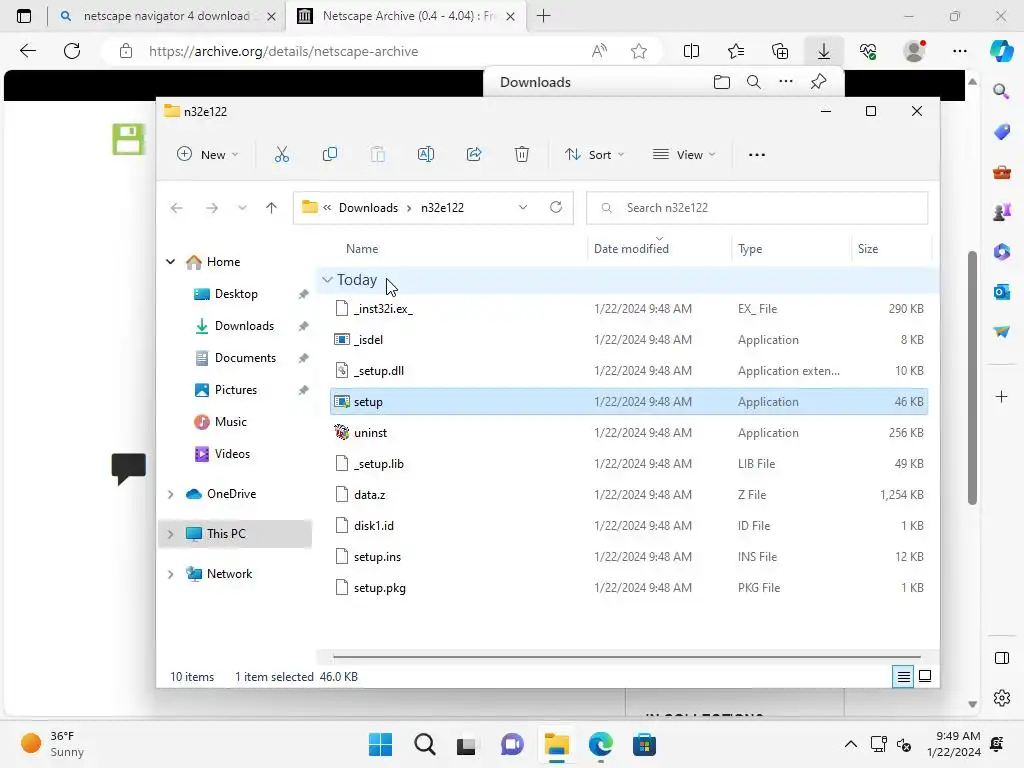1024x768 pixels.
Task: Select Downloads in navigation pane
Action: (244, 326)
